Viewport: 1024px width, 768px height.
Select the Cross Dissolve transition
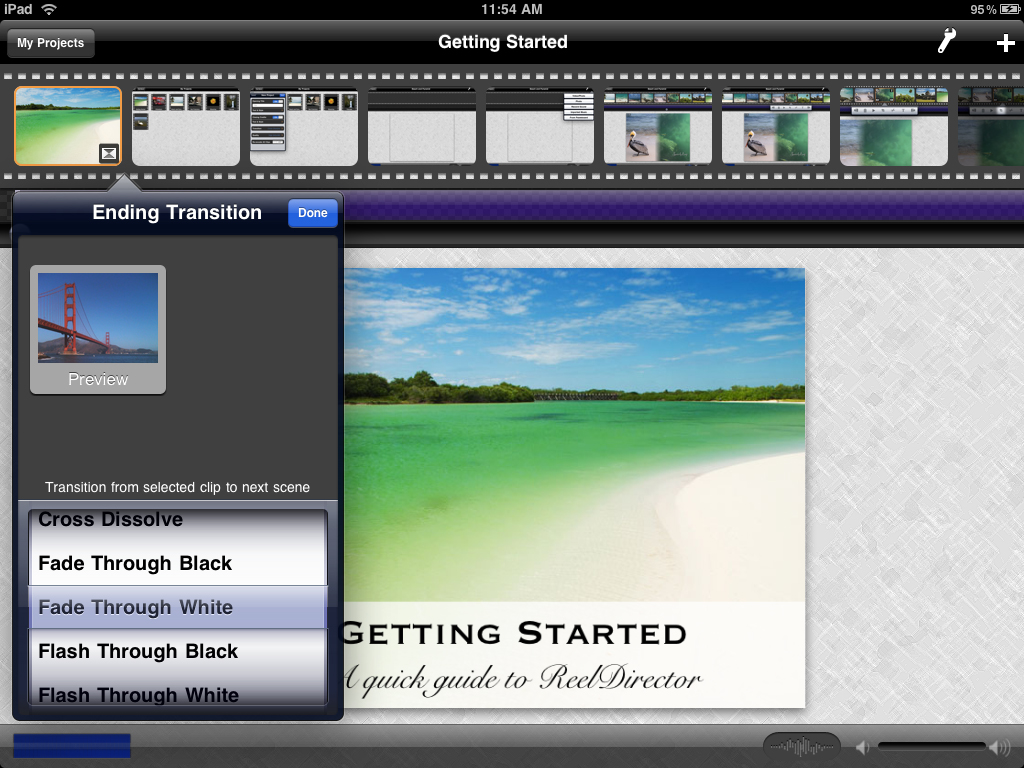(x=177, y=519)
